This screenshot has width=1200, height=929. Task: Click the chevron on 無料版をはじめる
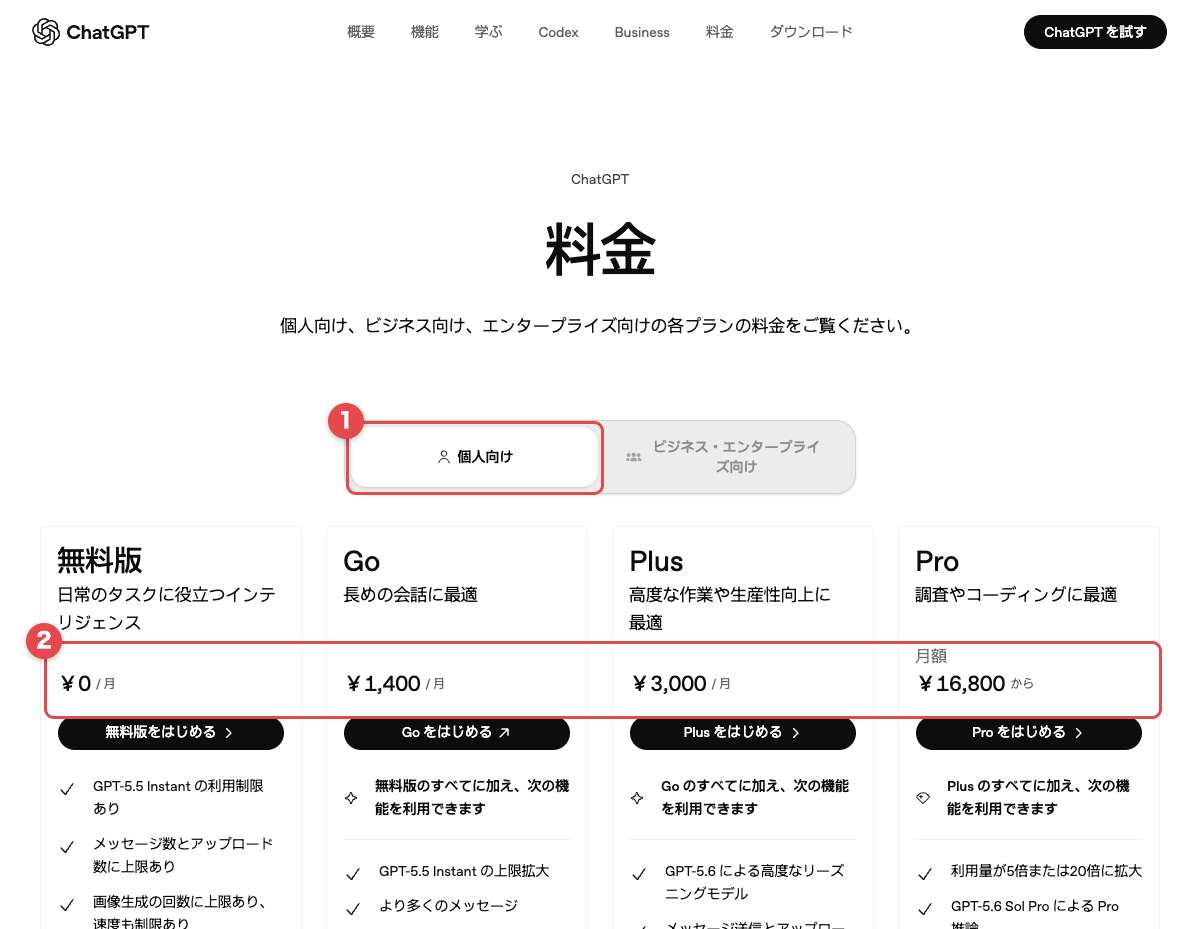pyautogui.click(x=229, y=733)
